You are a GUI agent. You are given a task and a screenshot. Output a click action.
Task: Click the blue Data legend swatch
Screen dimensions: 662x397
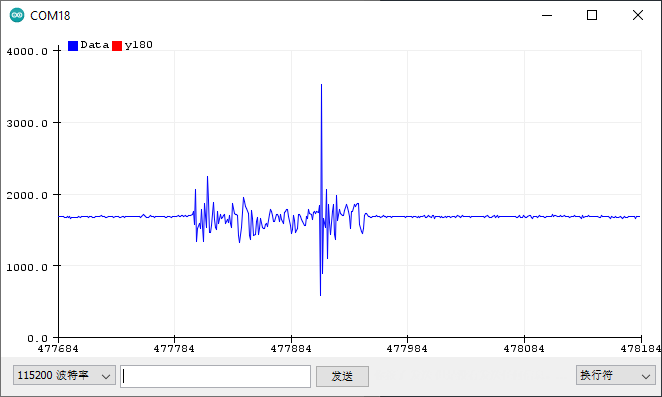coord(73,46)
